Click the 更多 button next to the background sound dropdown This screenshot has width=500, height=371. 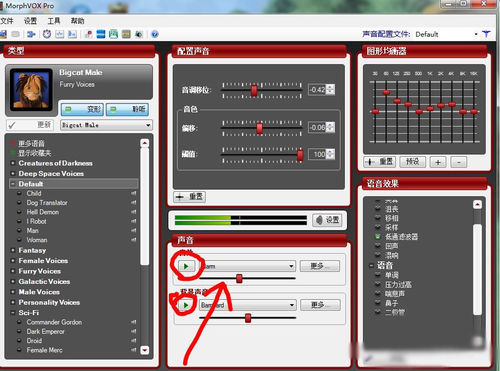[x=320, y=305]
